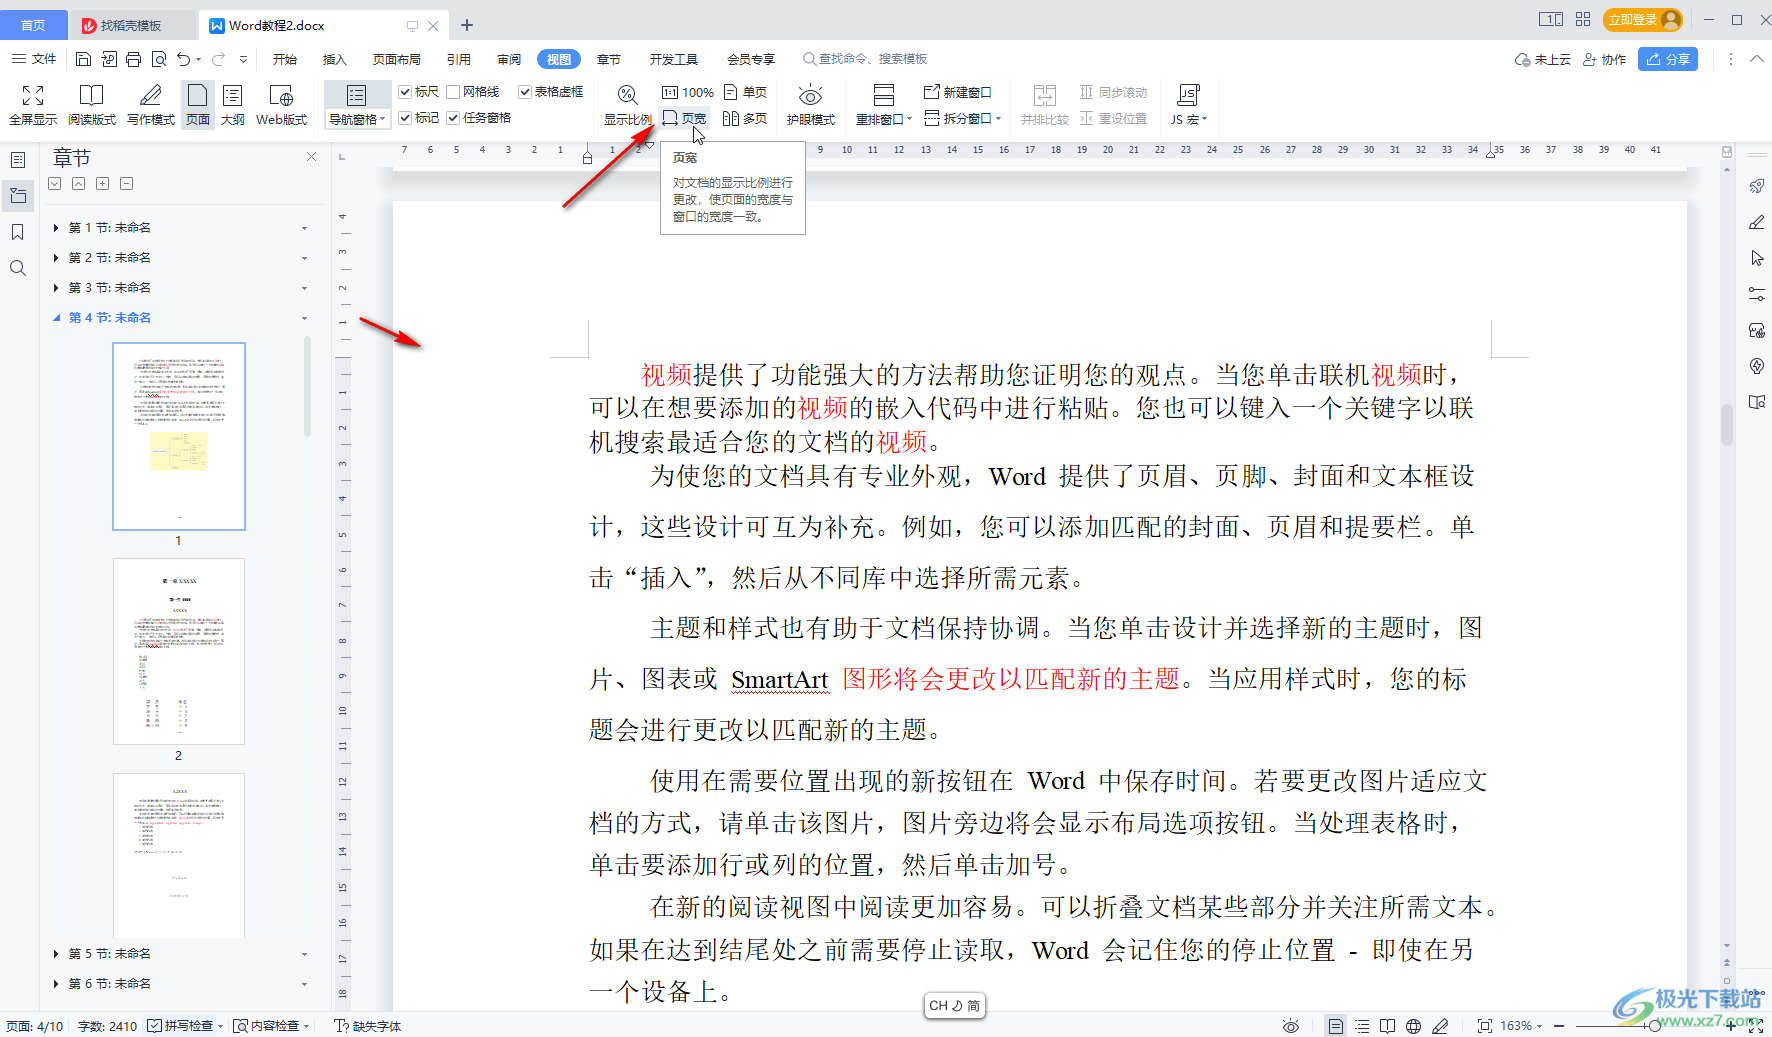Close the chapter navigation panel
The image size is (1772, 1037).
click(311, 157)
